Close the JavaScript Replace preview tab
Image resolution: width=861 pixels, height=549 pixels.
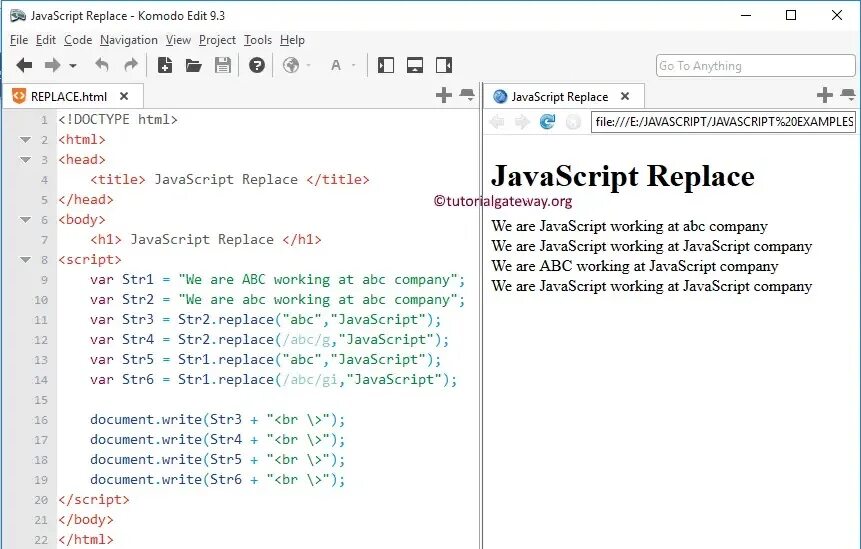[625, 97]
